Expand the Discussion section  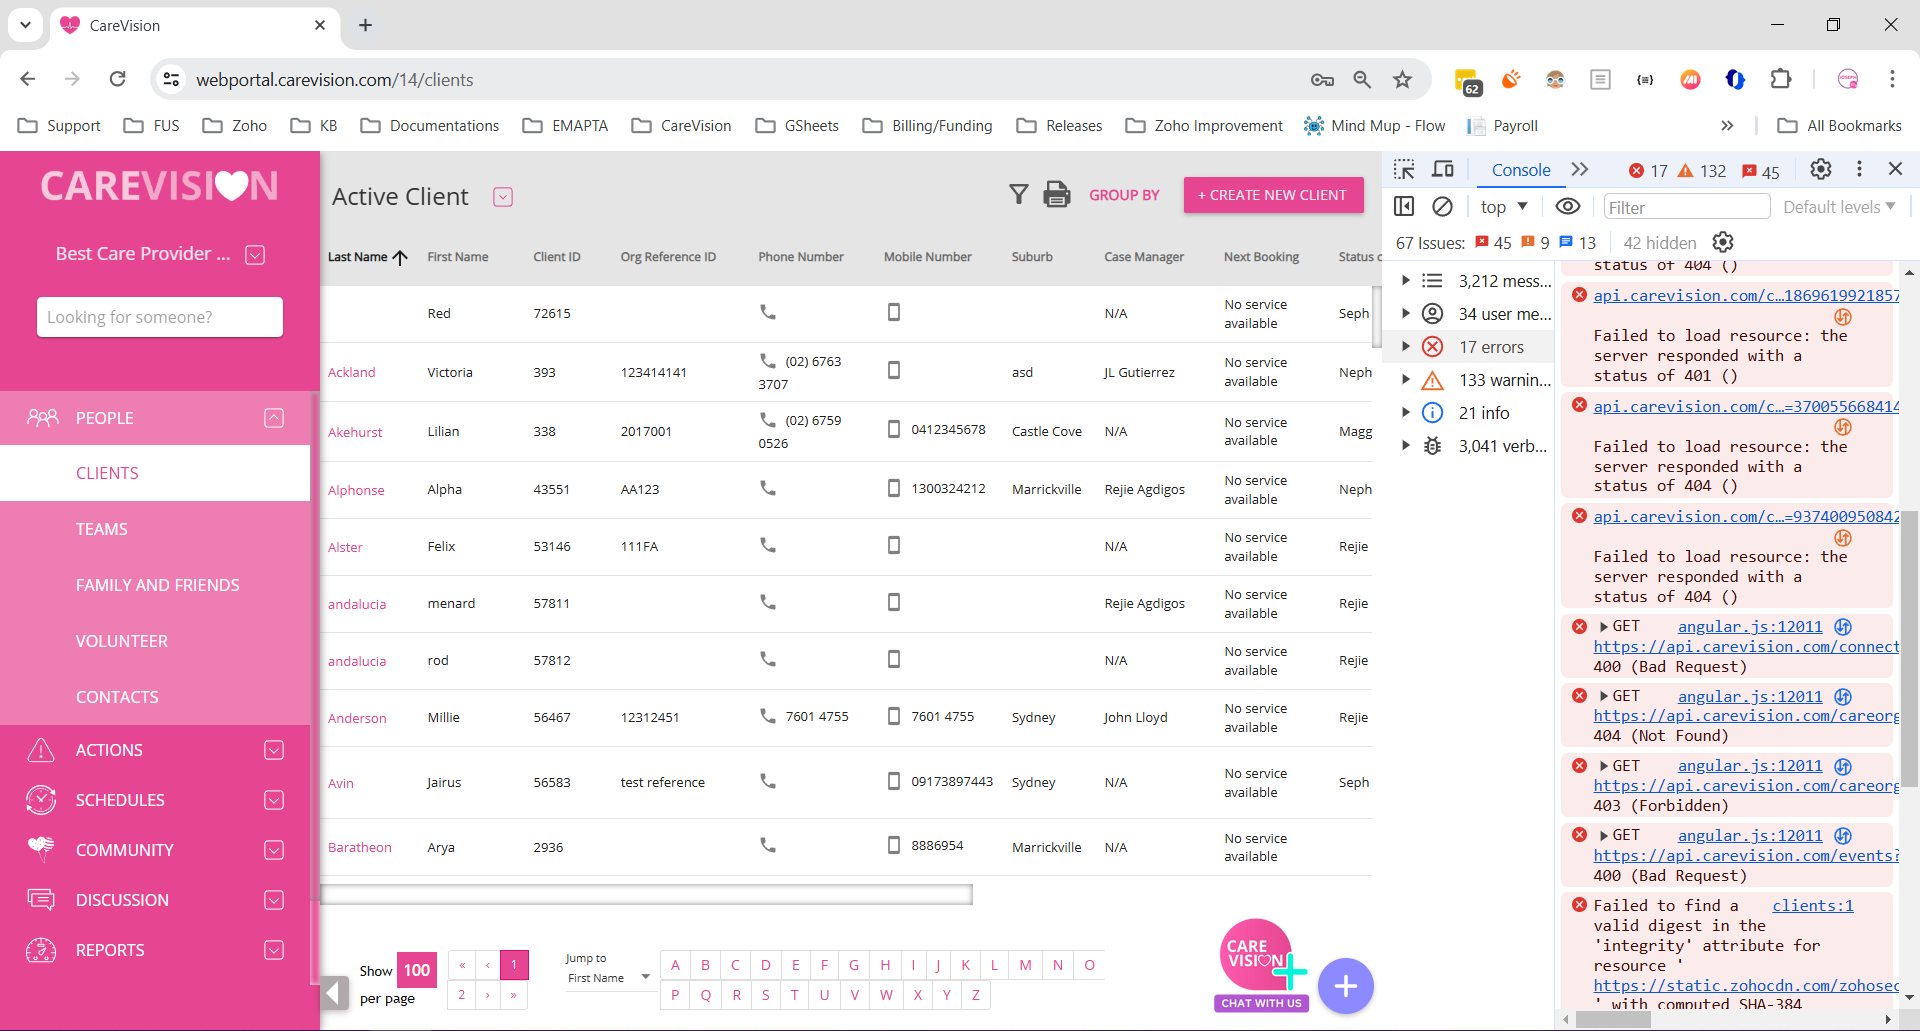tap(274, 900)
